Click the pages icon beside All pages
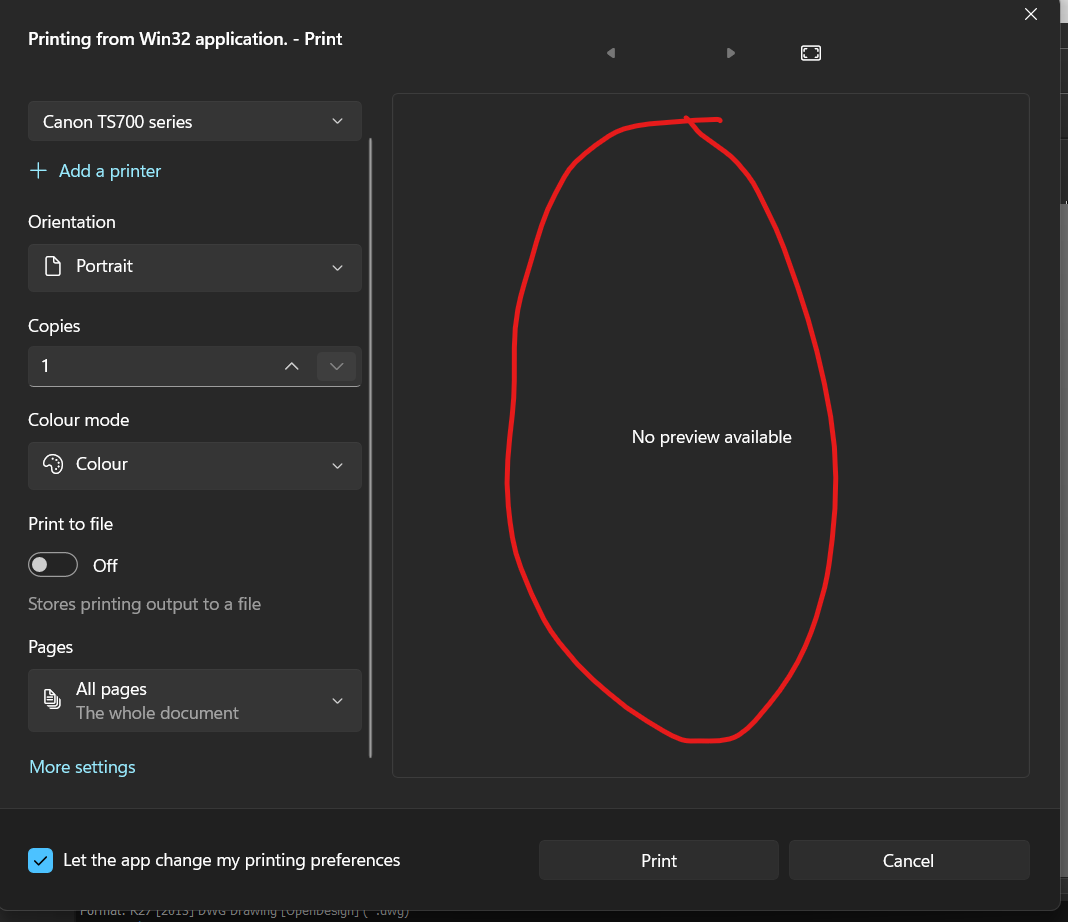Viewport: 1068px width, 922px height. 53,700
